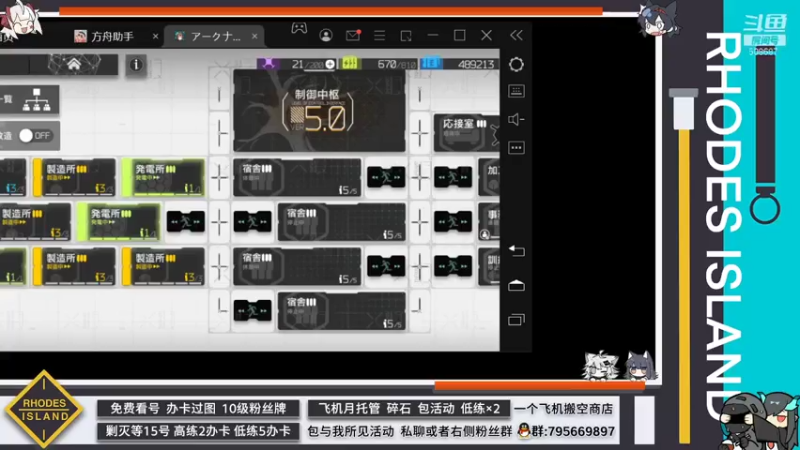
Task: Open the keyboard mapping icon in sidebar
Action: click(516, 91)
